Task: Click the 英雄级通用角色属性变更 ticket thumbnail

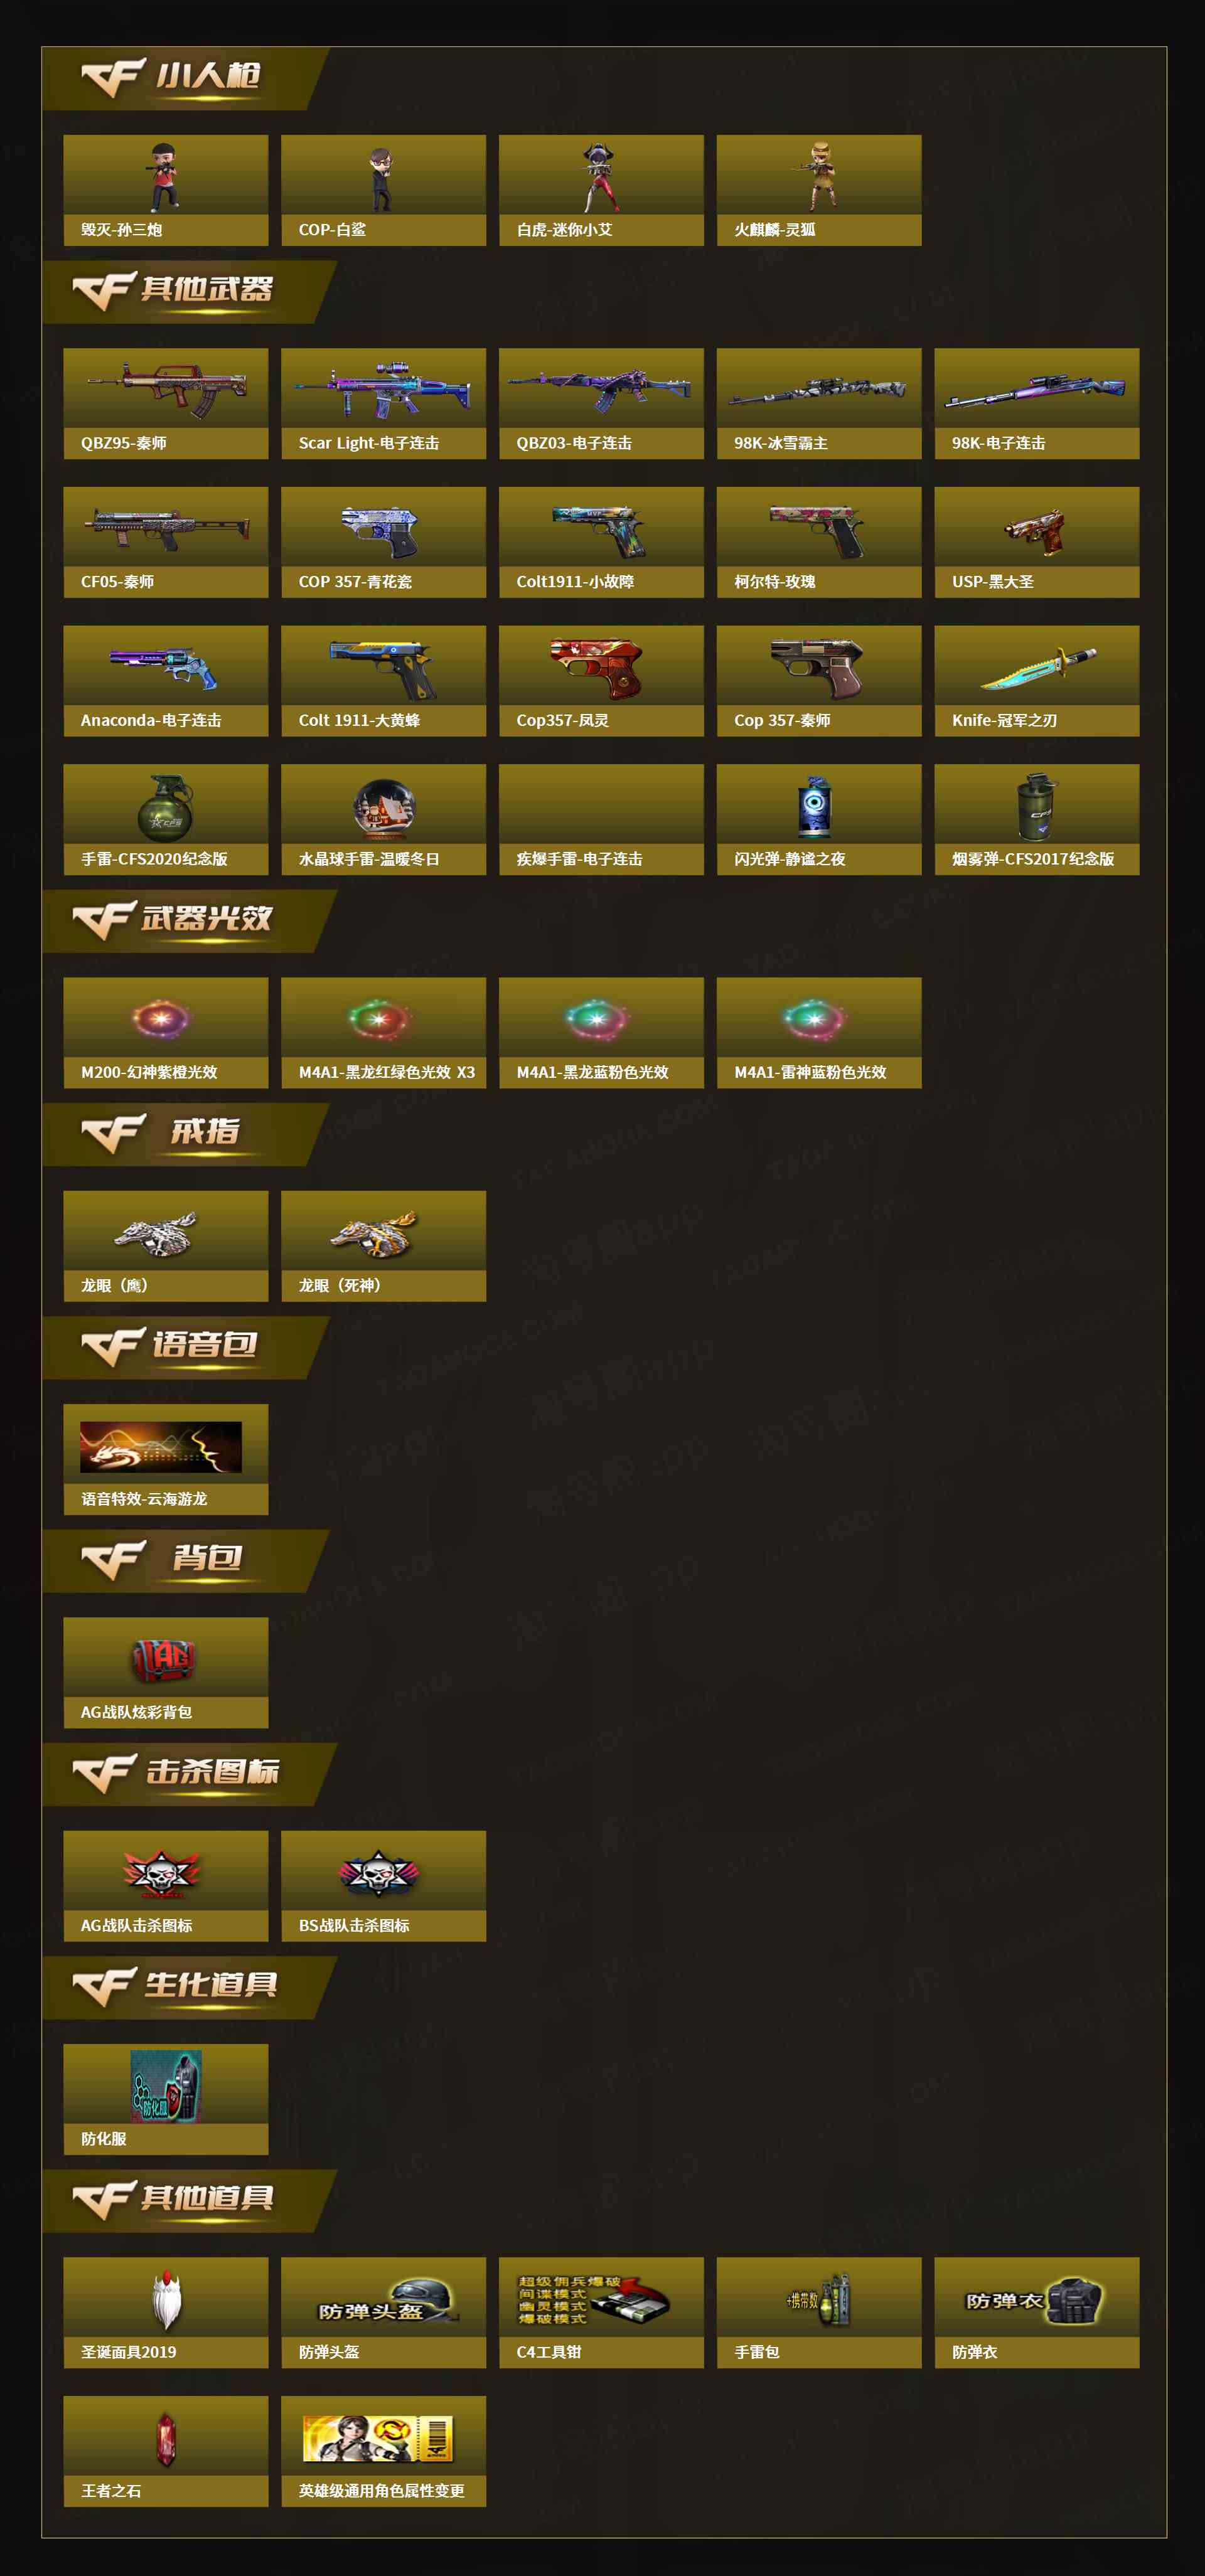Action: tap(378, 2439)
